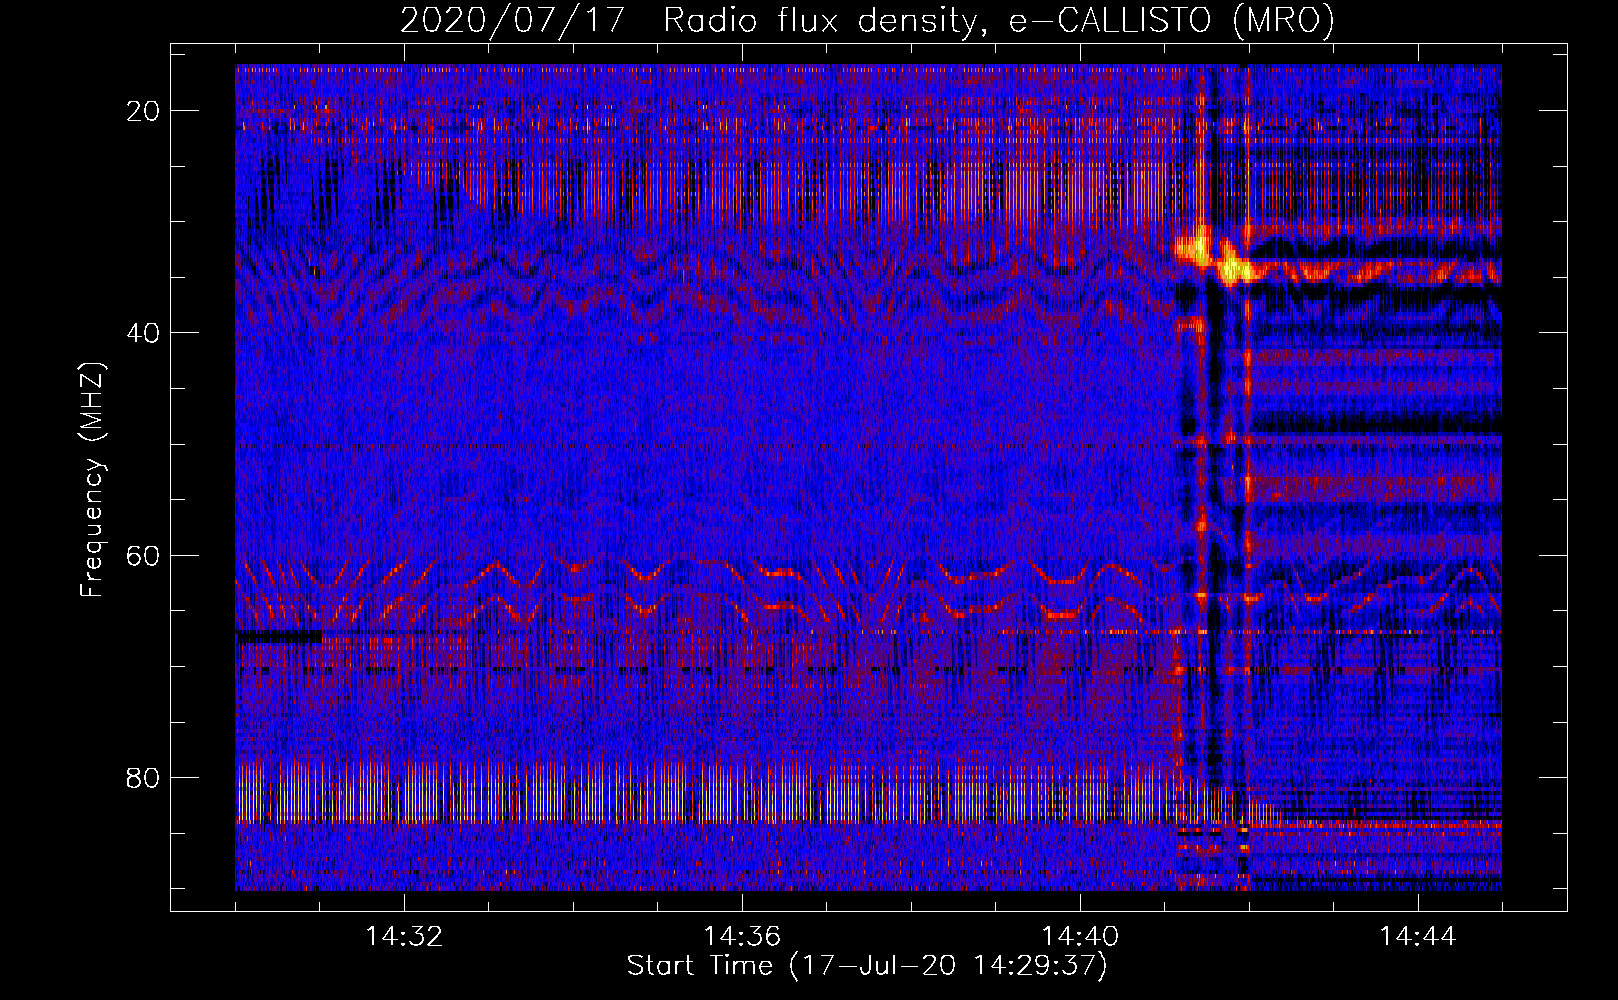Click the '14:32' time tick label
The width and height of the screenshot is (1618, 1000).
(404, 937)
